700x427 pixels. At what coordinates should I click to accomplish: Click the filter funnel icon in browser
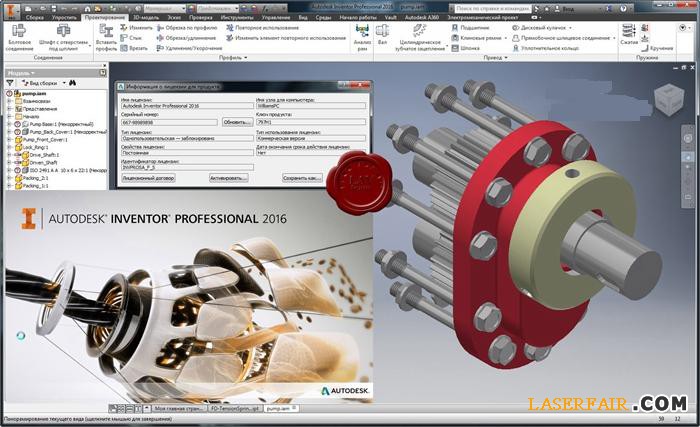tap(10, 82)
